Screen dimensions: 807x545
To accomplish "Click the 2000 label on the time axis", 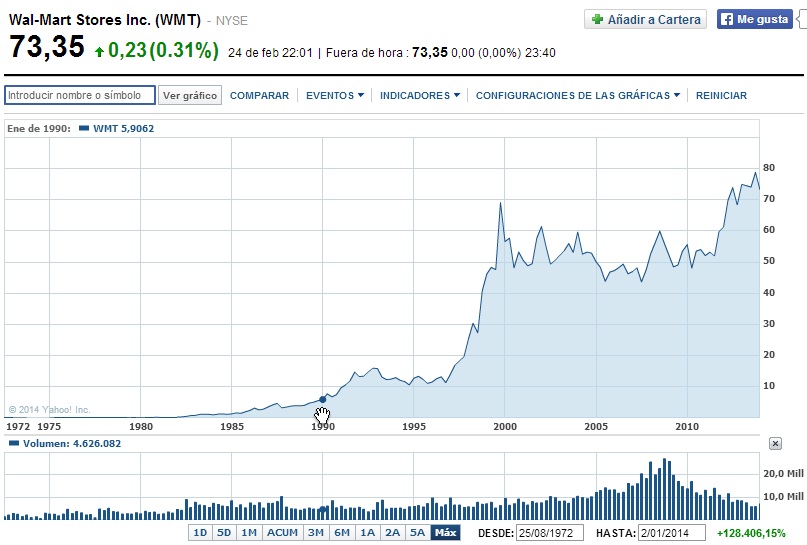I will [505, 427].
